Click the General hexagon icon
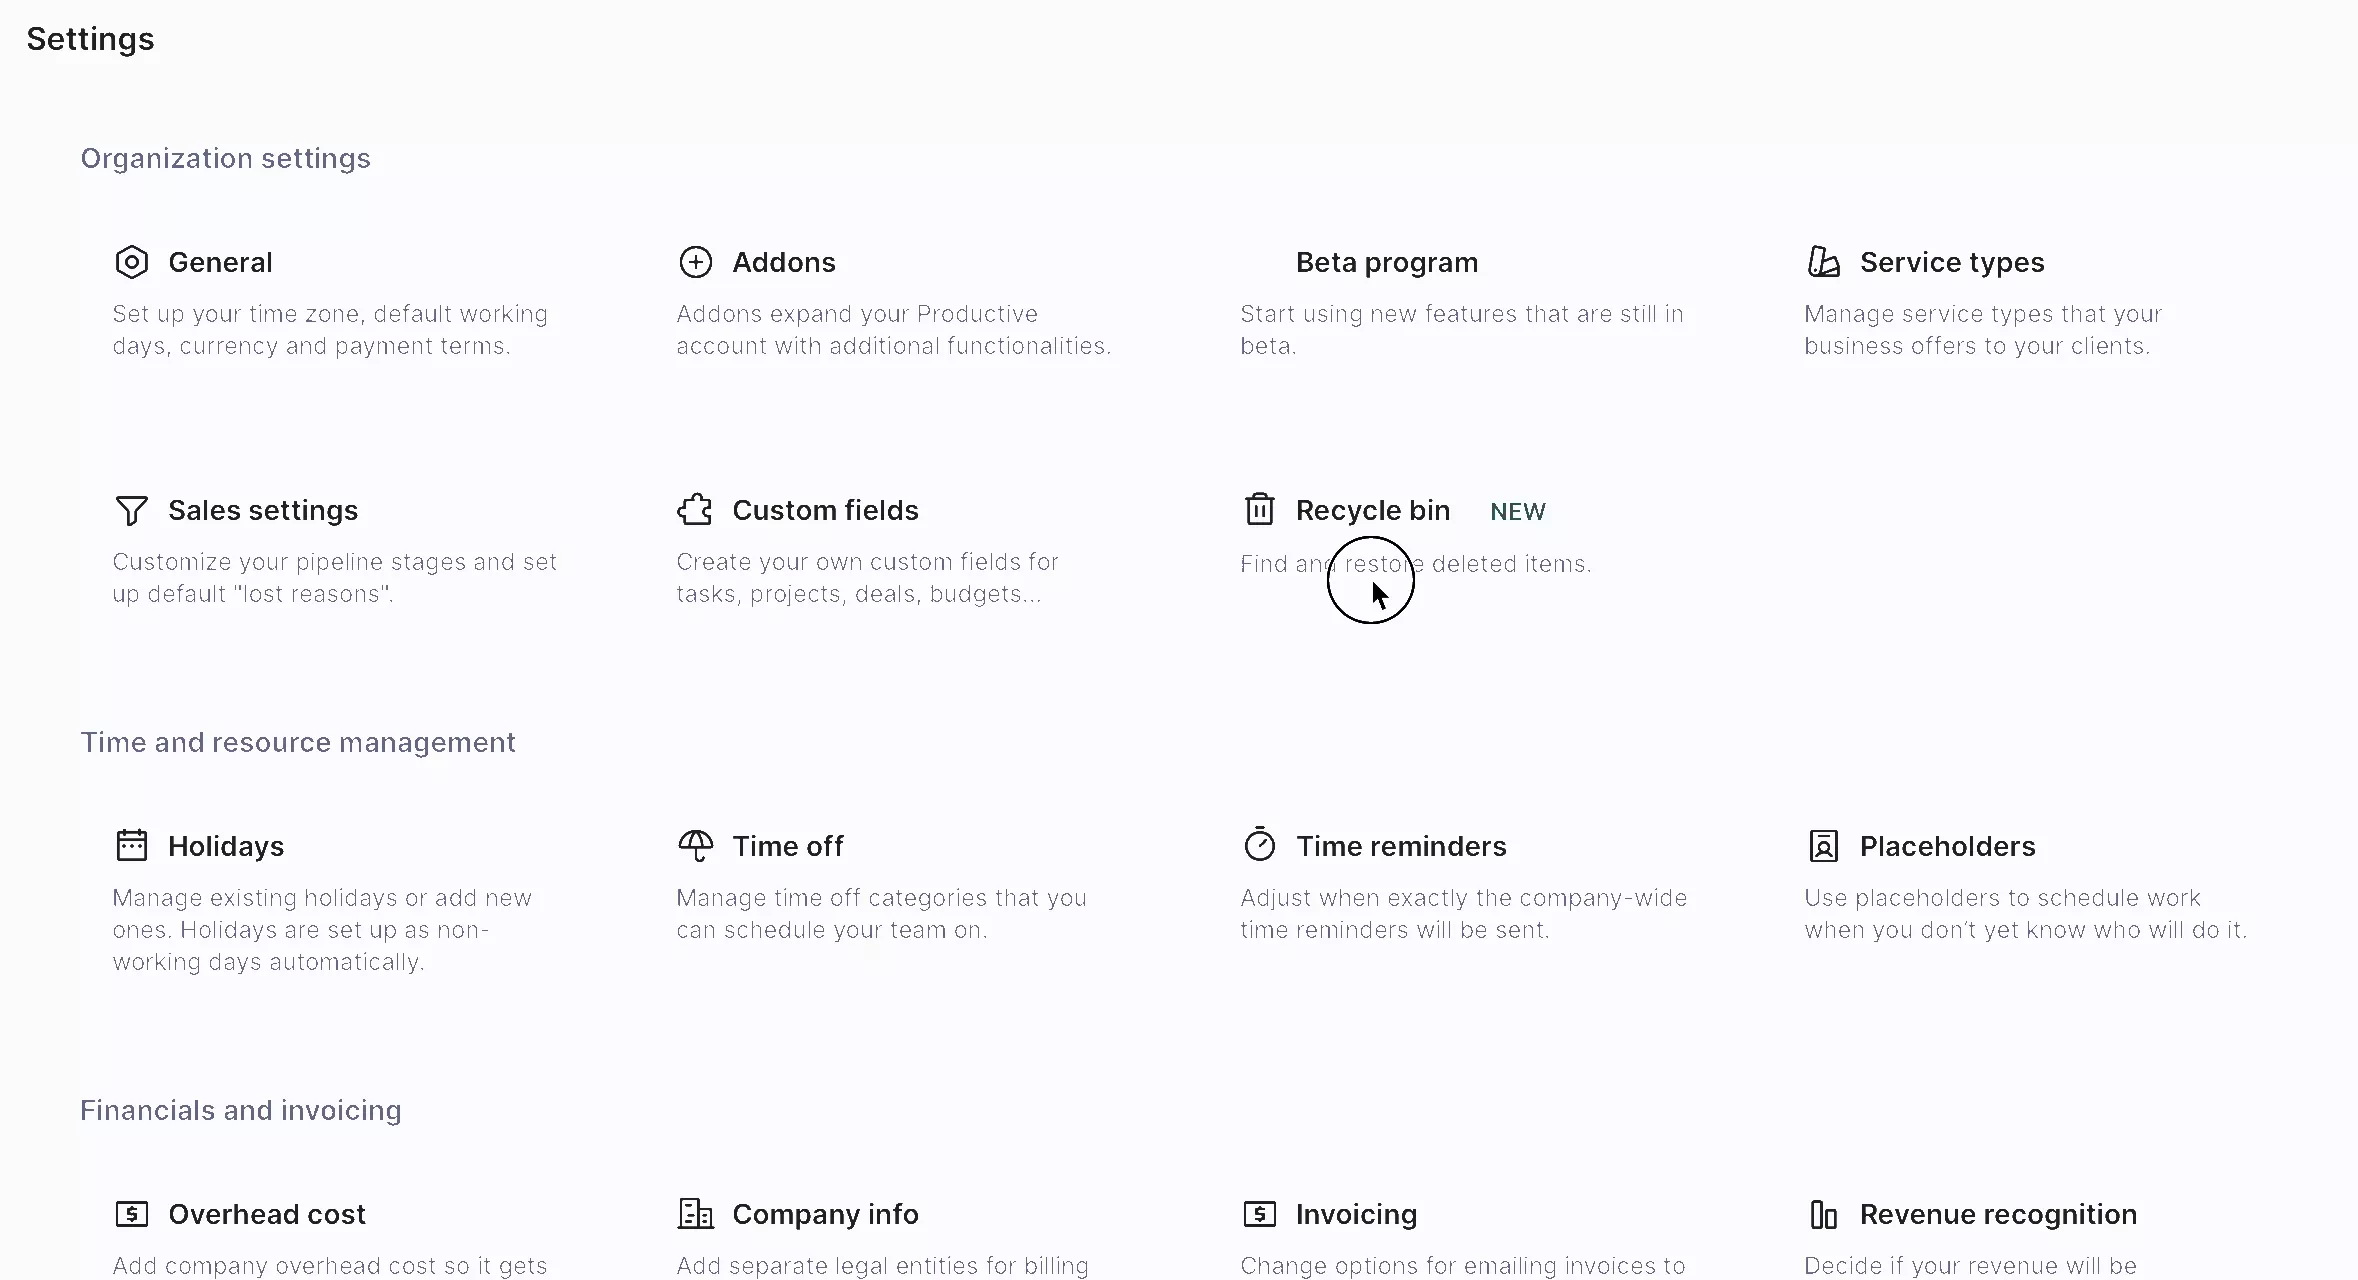 132,262
